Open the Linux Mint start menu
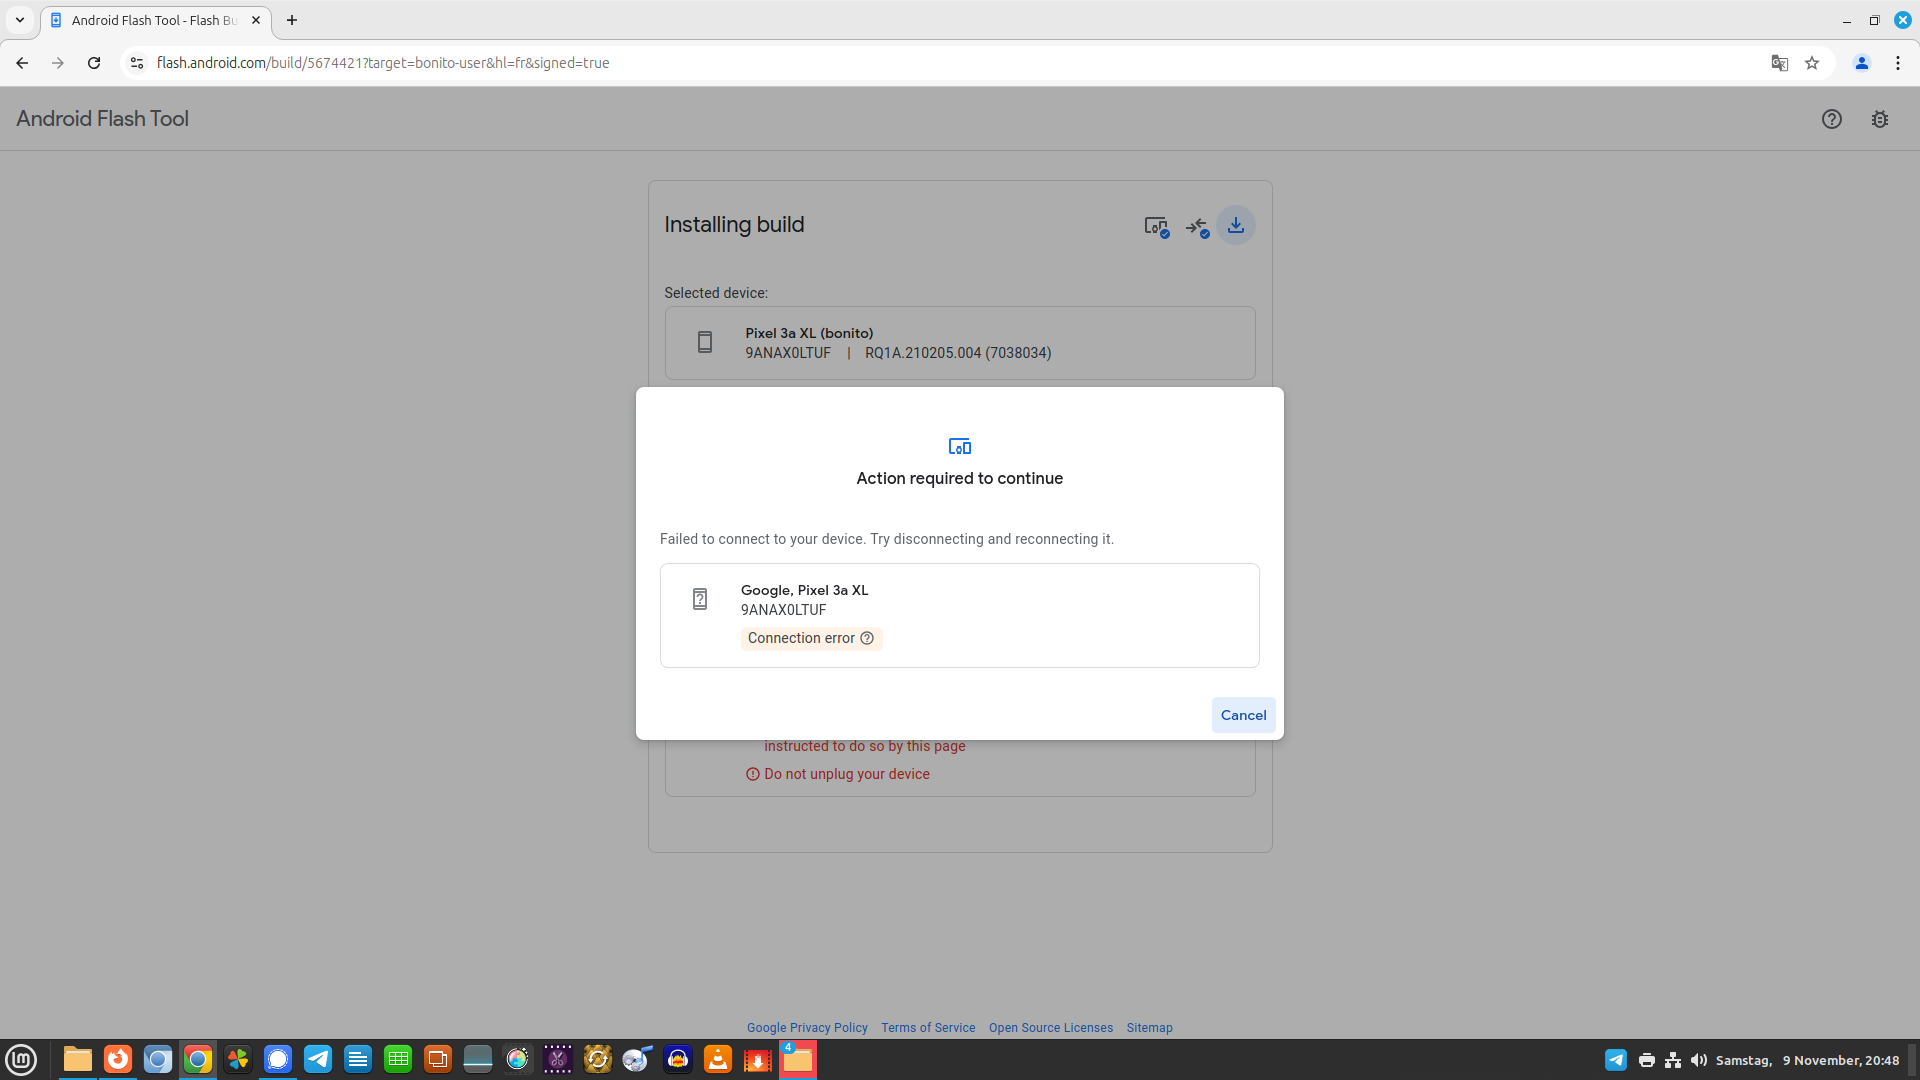1920x1080 pixels. tap(21, 1059)
